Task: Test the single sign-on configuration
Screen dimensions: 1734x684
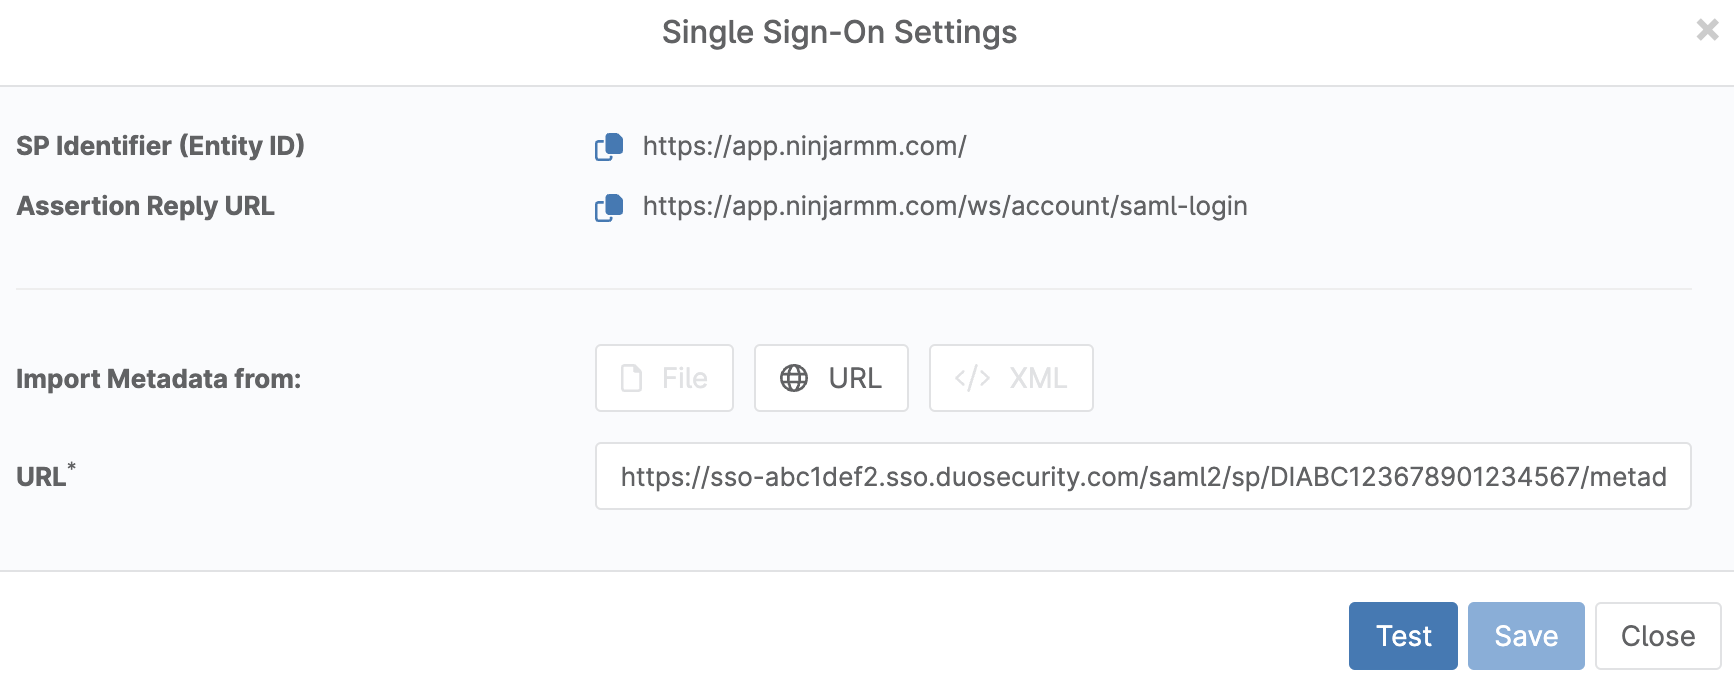Action: (1403, 635)
